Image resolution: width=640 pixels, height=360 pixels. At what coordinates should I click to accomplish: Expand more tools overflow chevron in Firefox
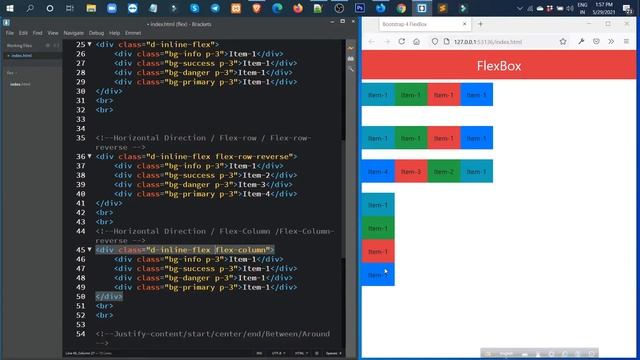611,42
